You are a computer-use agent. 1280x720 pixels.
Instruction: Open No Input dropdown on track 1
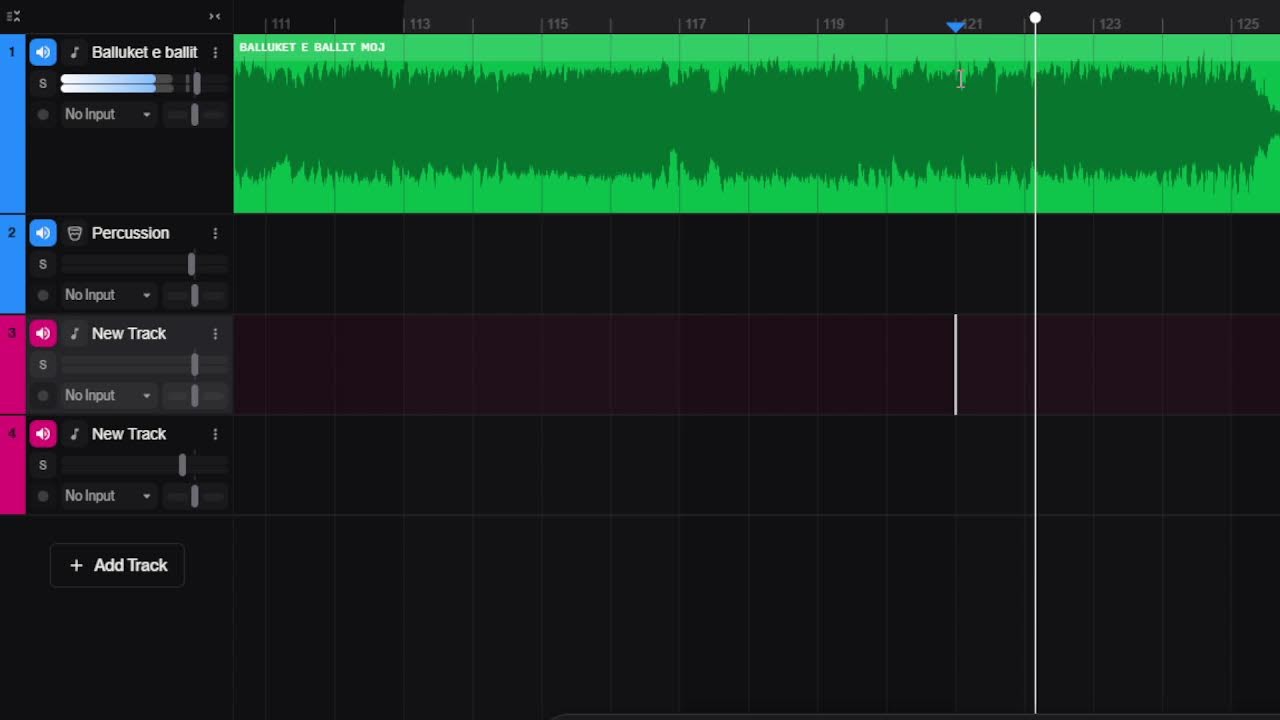(x=107, y=114)
